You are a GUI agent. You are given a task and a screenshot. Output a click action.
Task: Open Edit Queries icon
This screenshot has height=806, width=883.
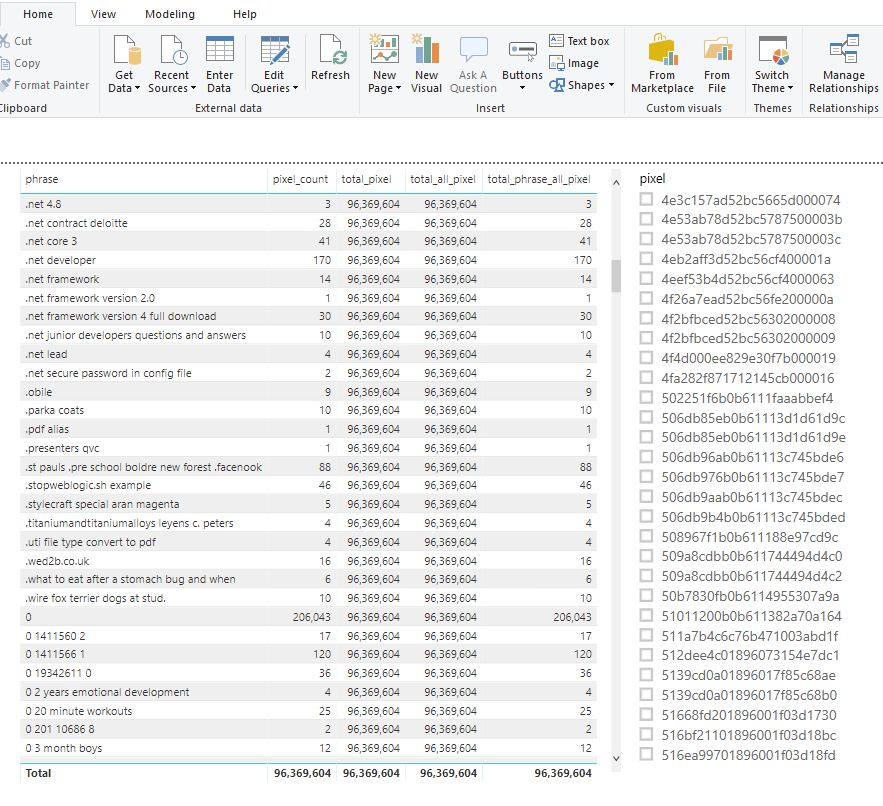275,50
